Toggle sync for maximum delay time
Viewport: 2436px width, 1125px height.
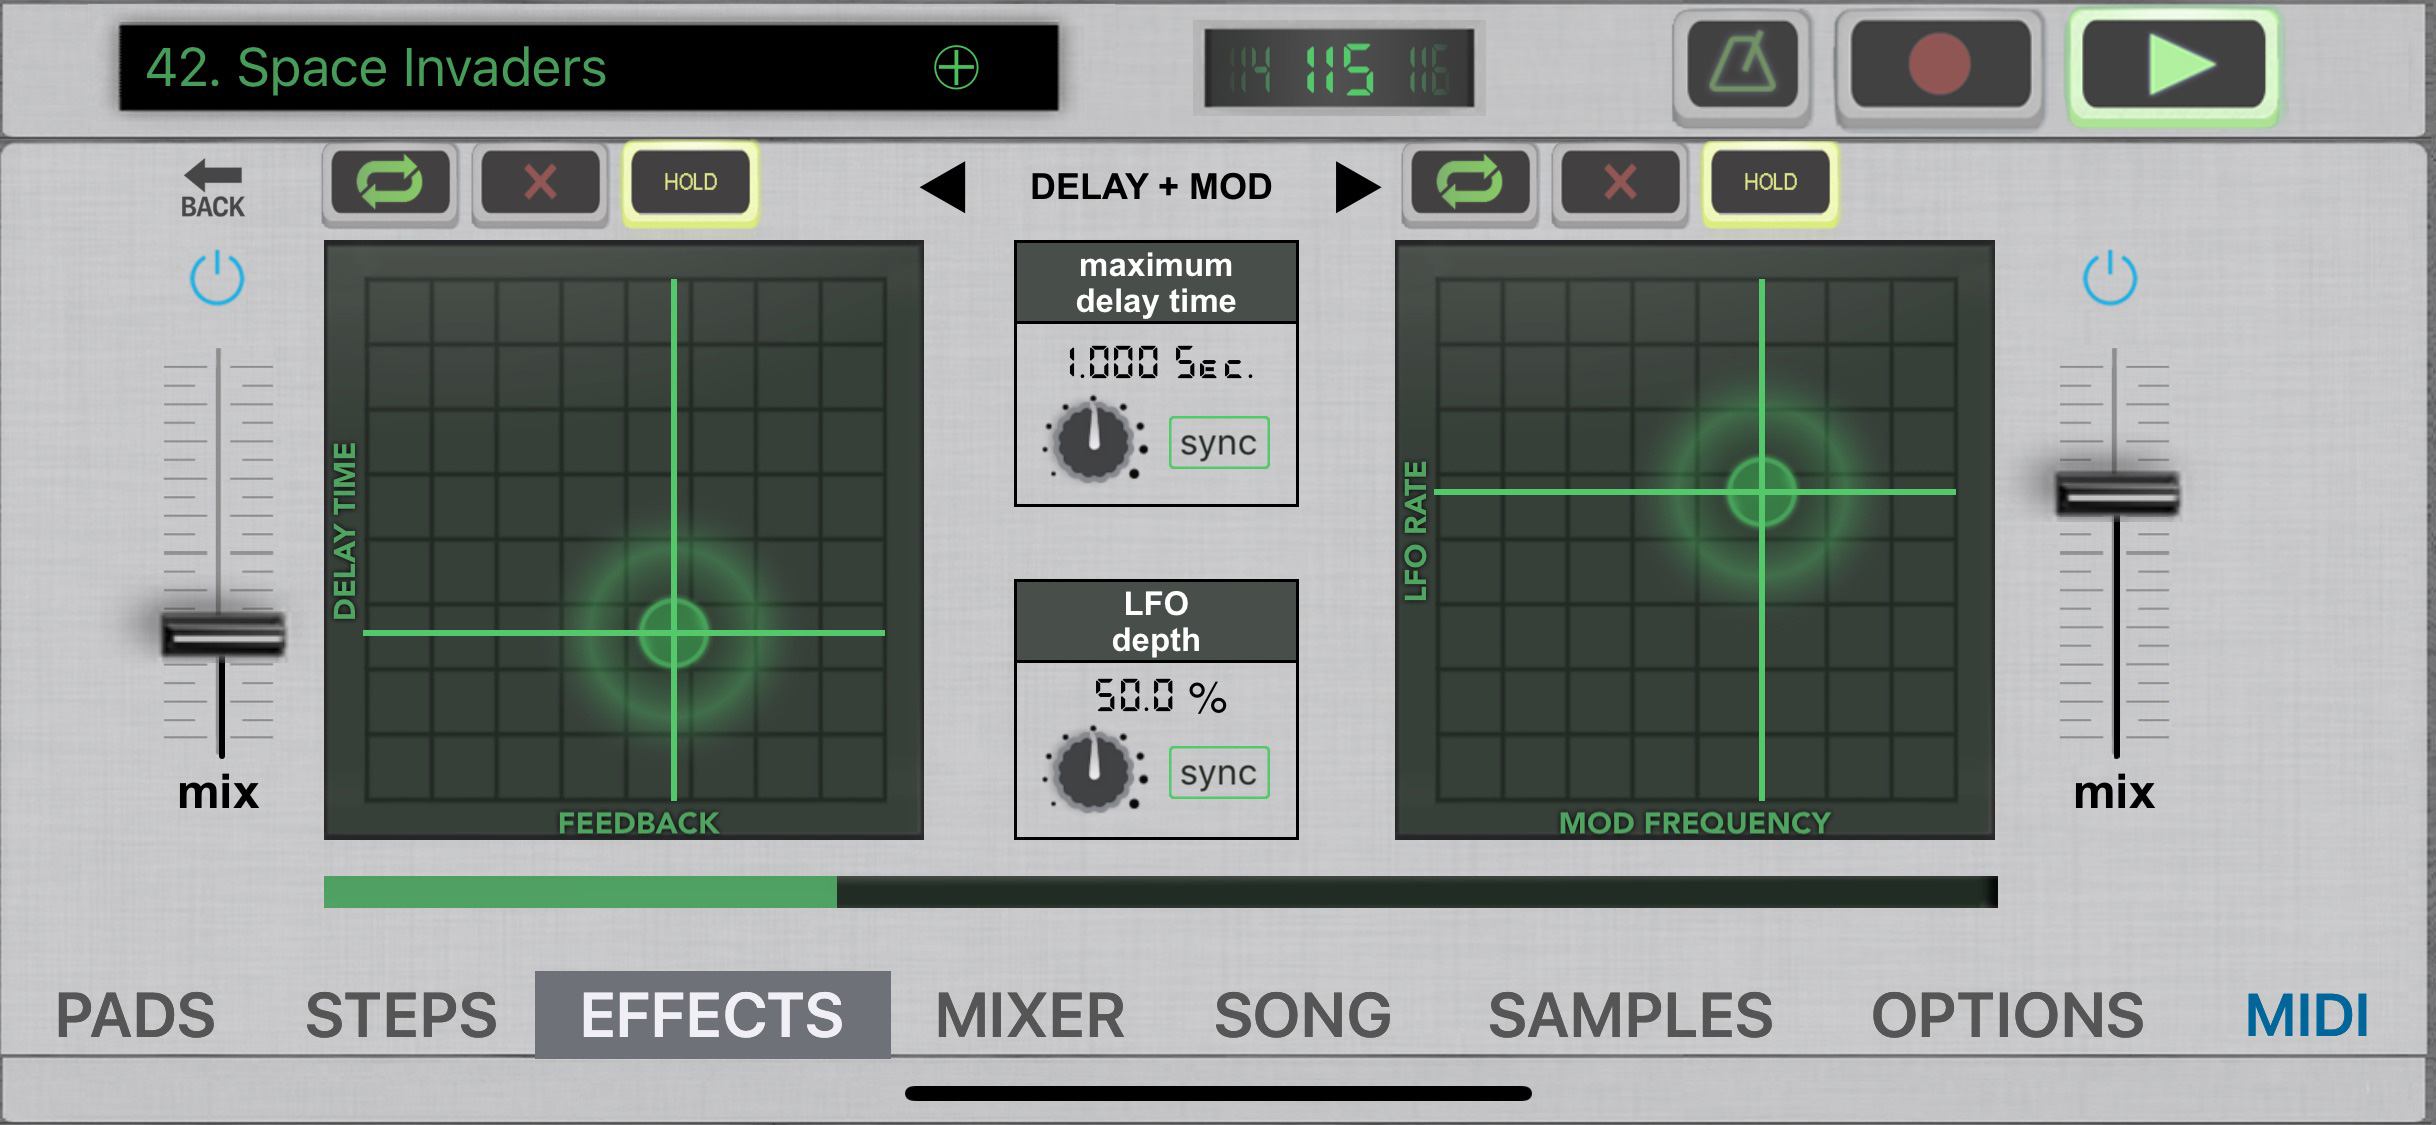(x=1219, y=443)
